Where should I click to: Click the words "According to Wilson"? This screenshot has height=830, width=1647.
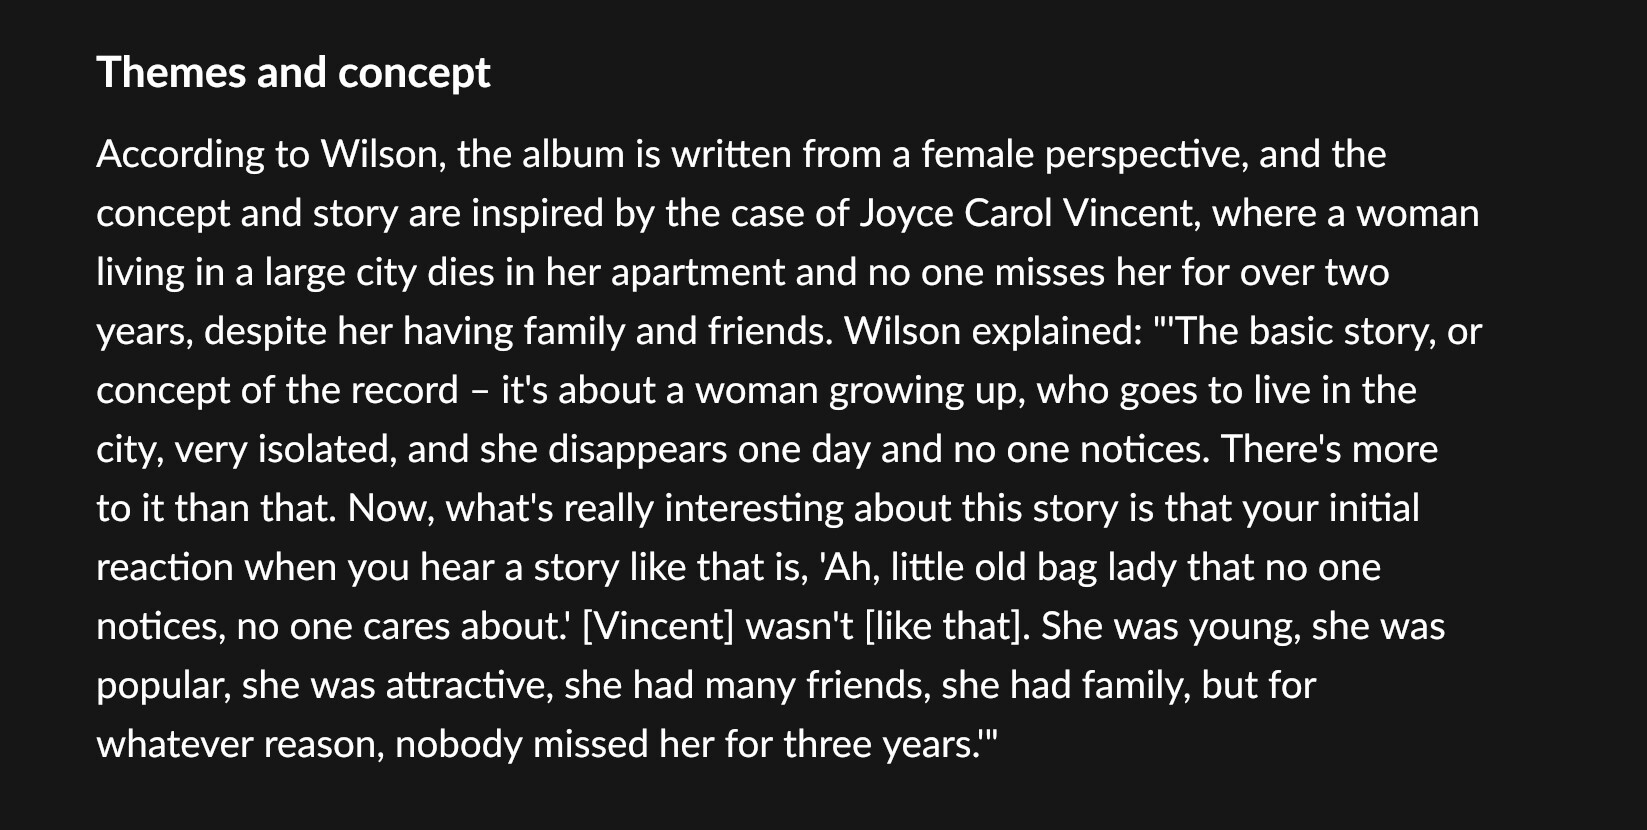click(x=267, y=155)
